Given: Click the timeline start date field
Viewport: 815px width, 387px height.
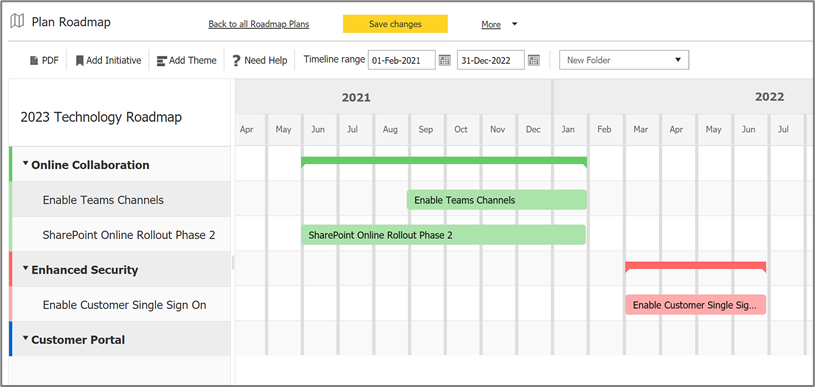Looking at the screenshot, I should click(402, 60).
